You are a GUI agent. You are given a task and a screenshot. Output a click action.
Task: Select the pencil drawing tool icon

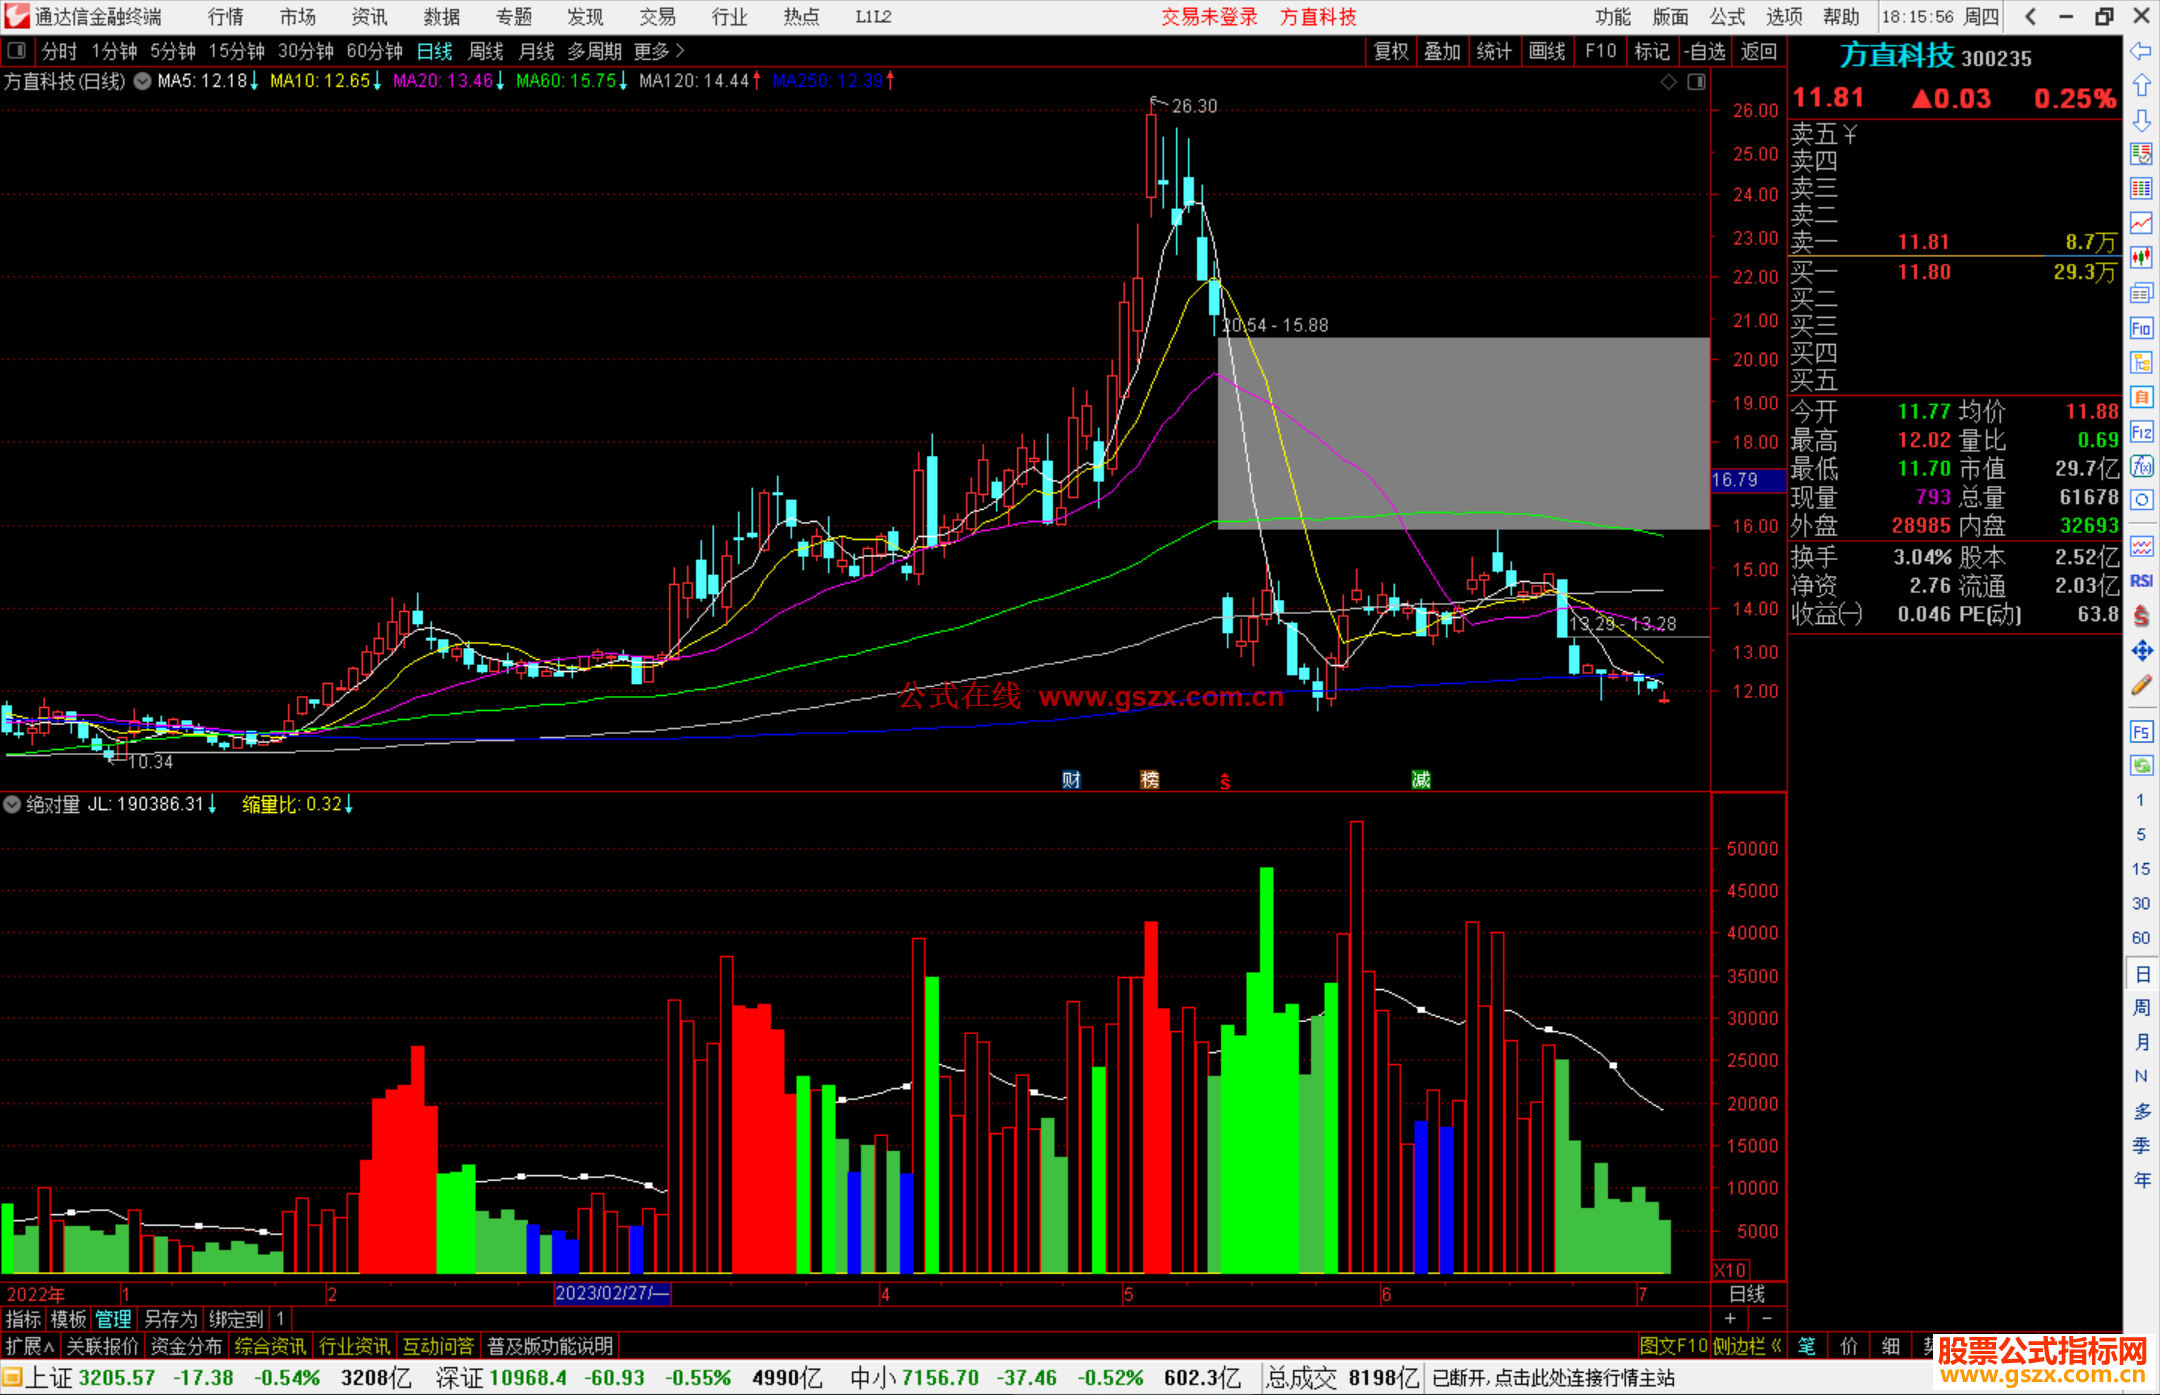pos(2141,685)
